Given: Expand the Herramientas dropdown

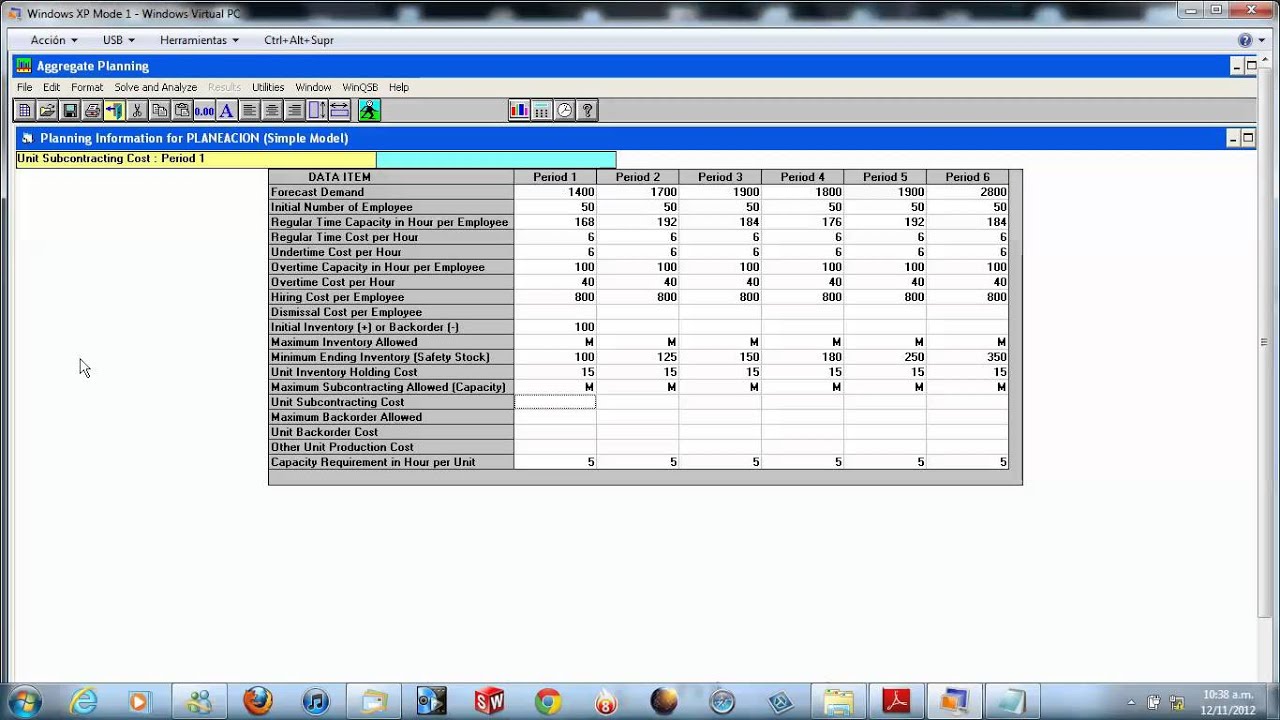Looking at the screenshot, I should 199,40.
